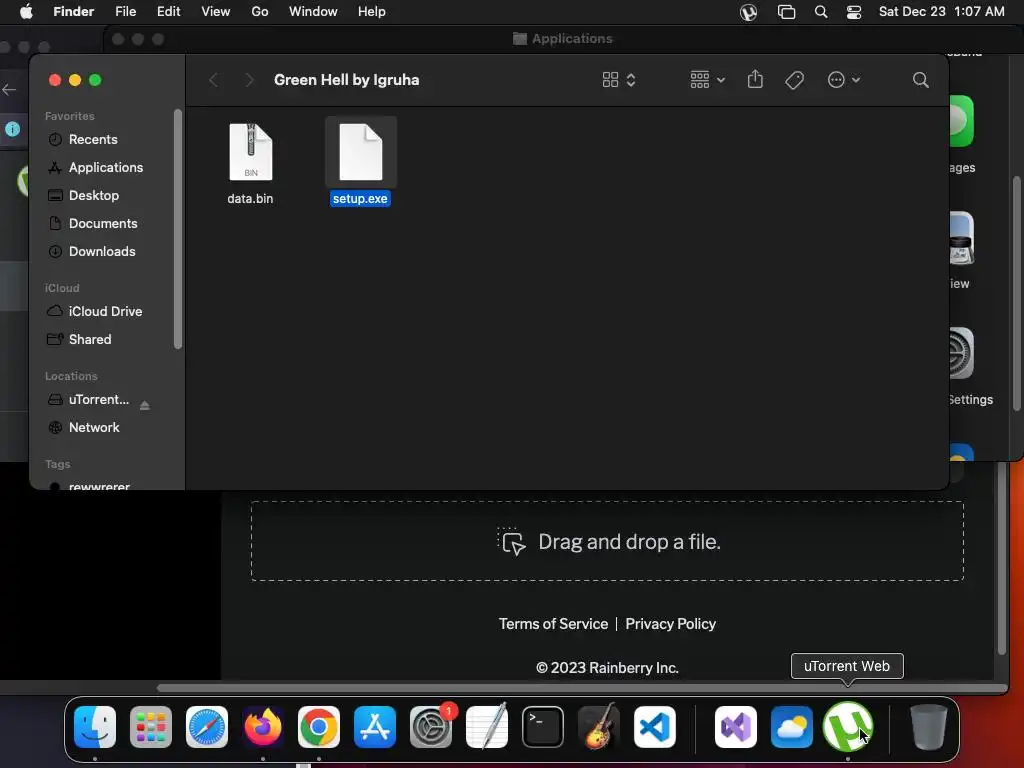Open Visual Studio from the Dock
Screen dimensions: 1024x768
click(x=736, y=727)
